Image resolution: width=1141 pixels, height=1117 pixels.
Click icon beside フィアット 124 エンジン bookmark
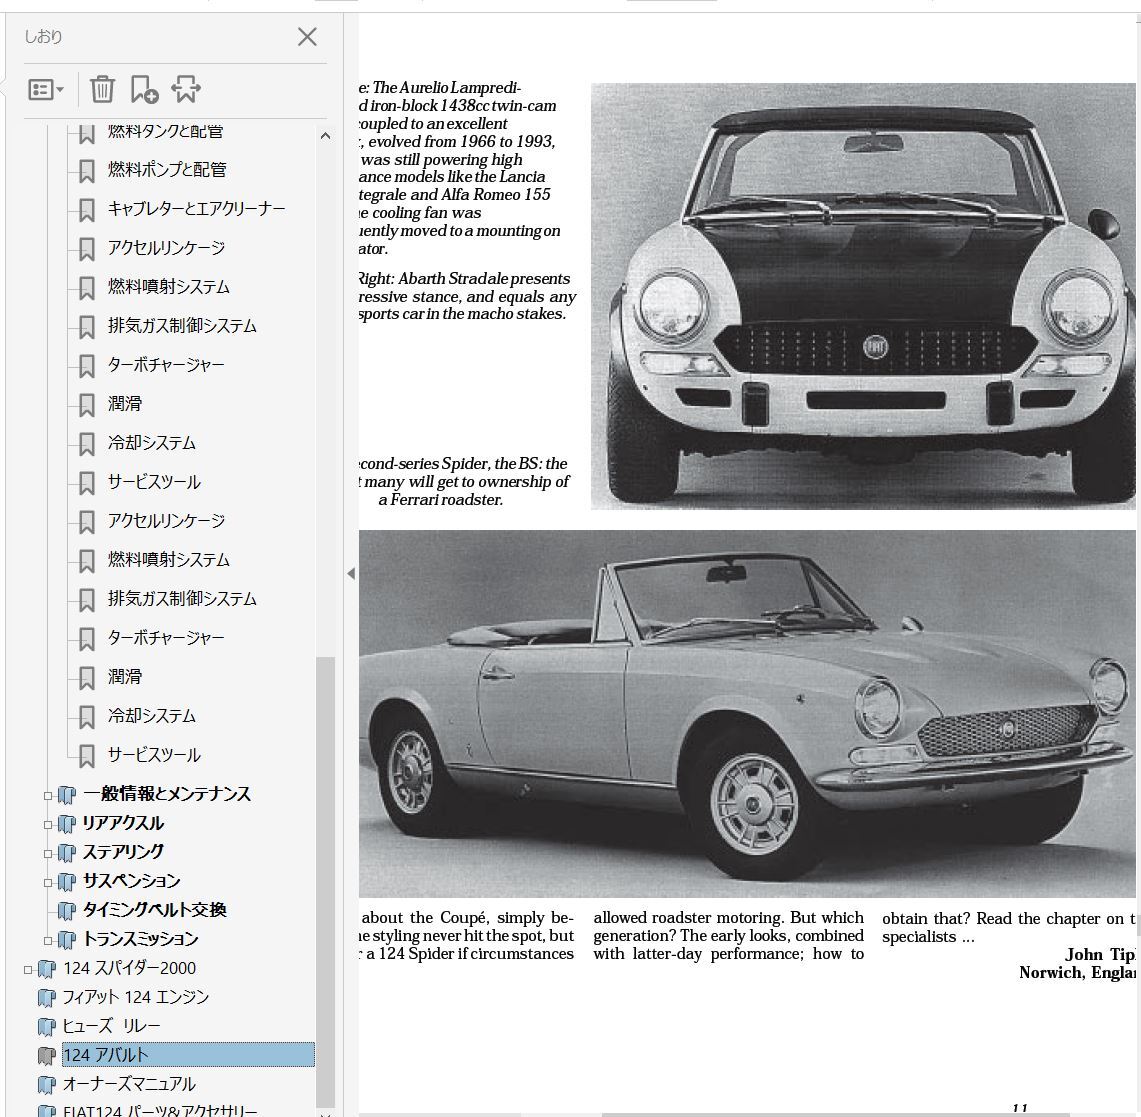click(x=47, y=998)
